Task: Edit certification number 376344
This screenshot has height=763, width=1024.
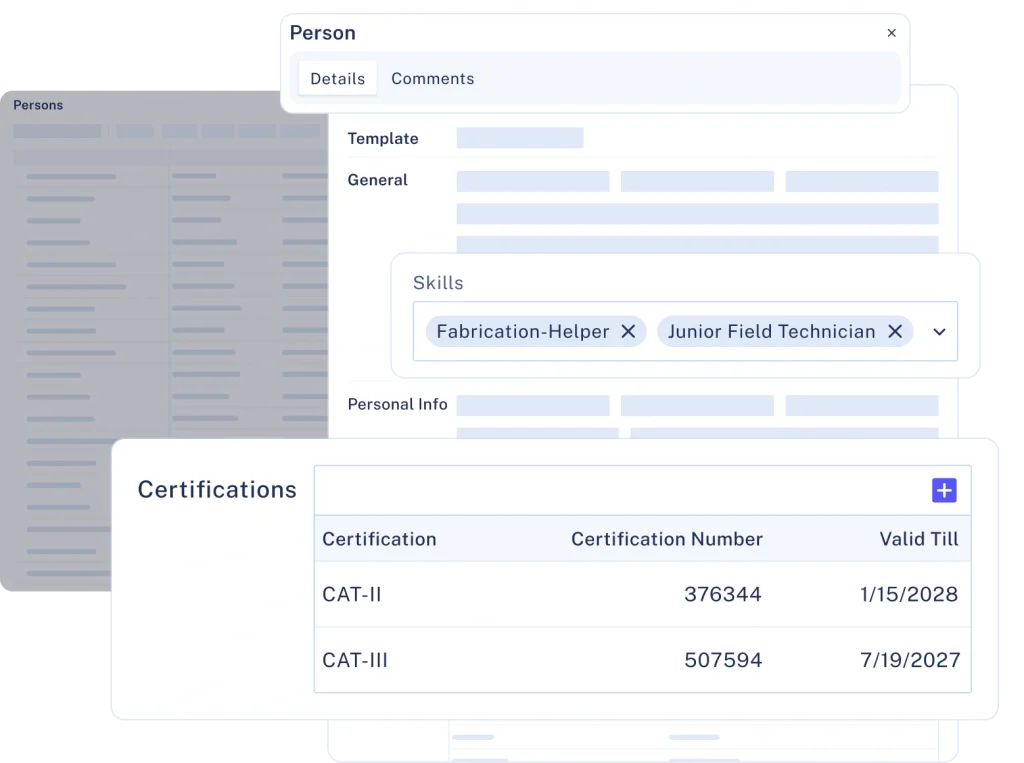Action: coord(722,595)
